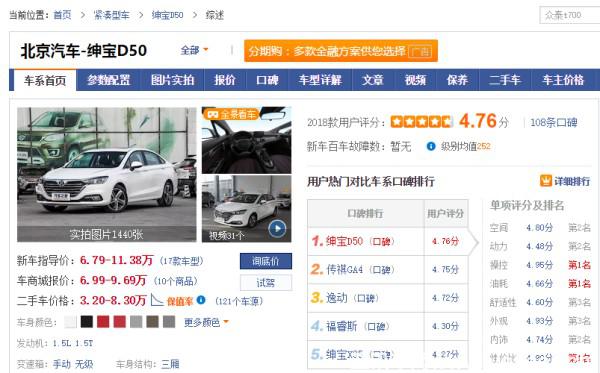
Task: Open the 保值率 depreciation chart icon
Action: (157, 300)
